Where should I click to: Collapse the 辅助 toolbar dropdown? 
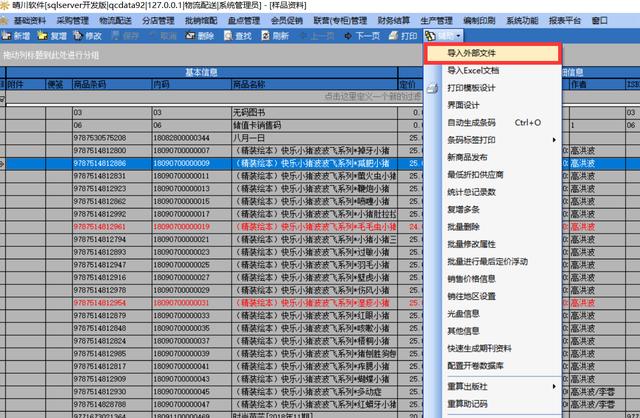[x=443, y=36]
